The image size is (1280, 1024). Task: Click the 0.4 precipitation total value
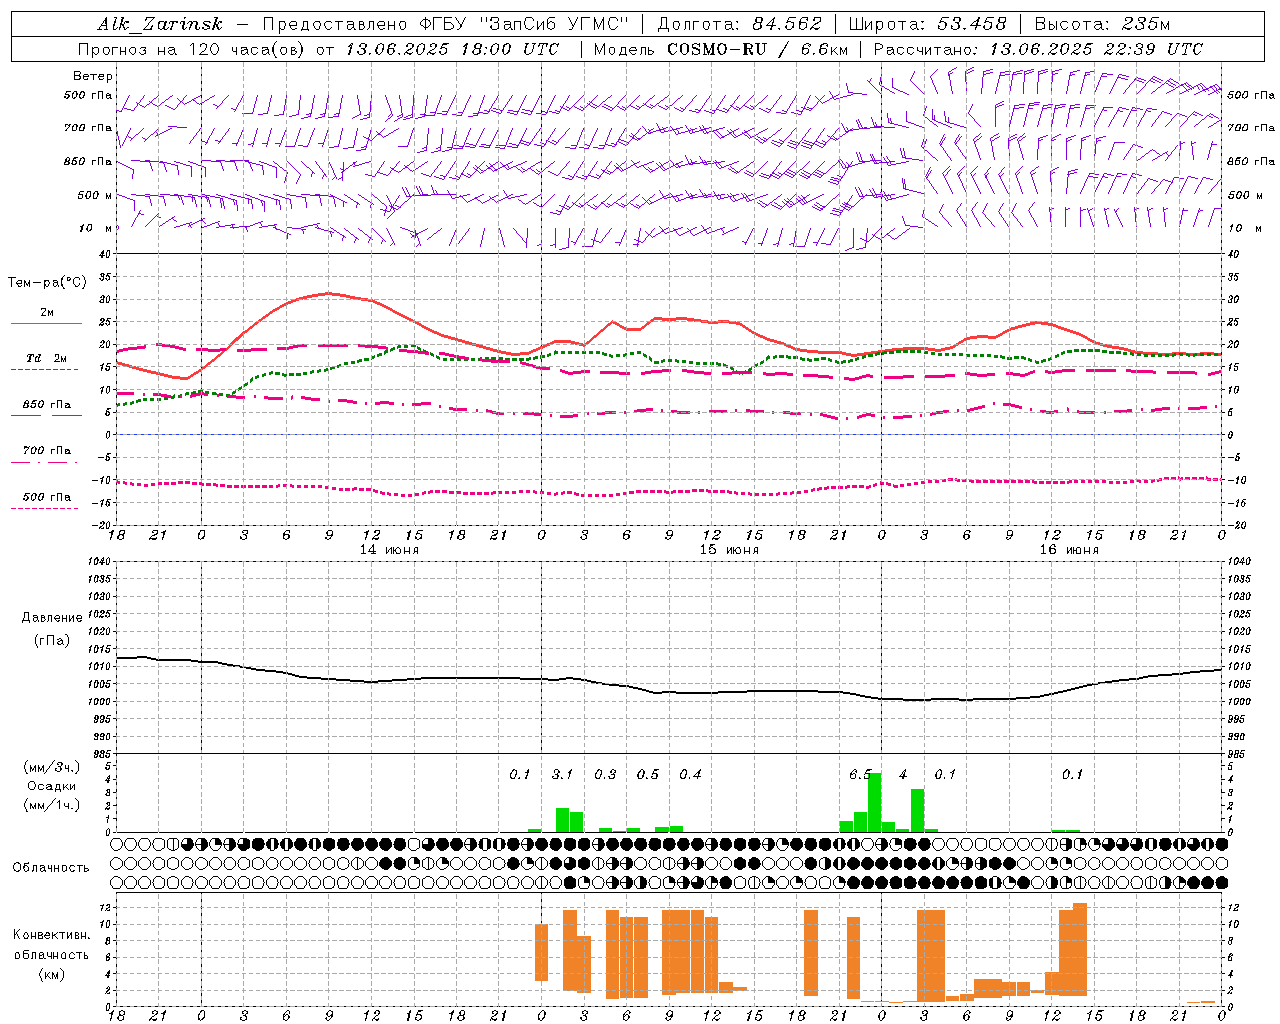point(690,775)
